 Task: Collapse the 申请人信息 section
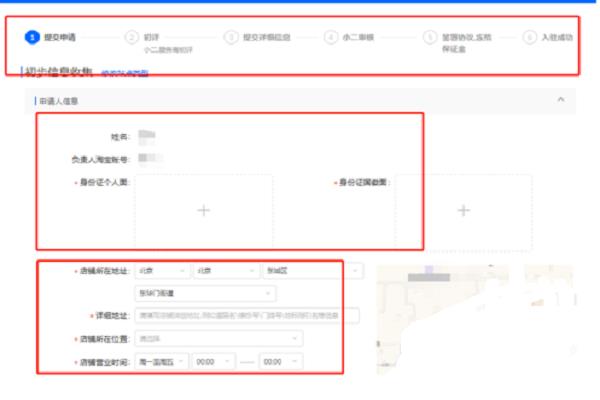pos(560,100)
